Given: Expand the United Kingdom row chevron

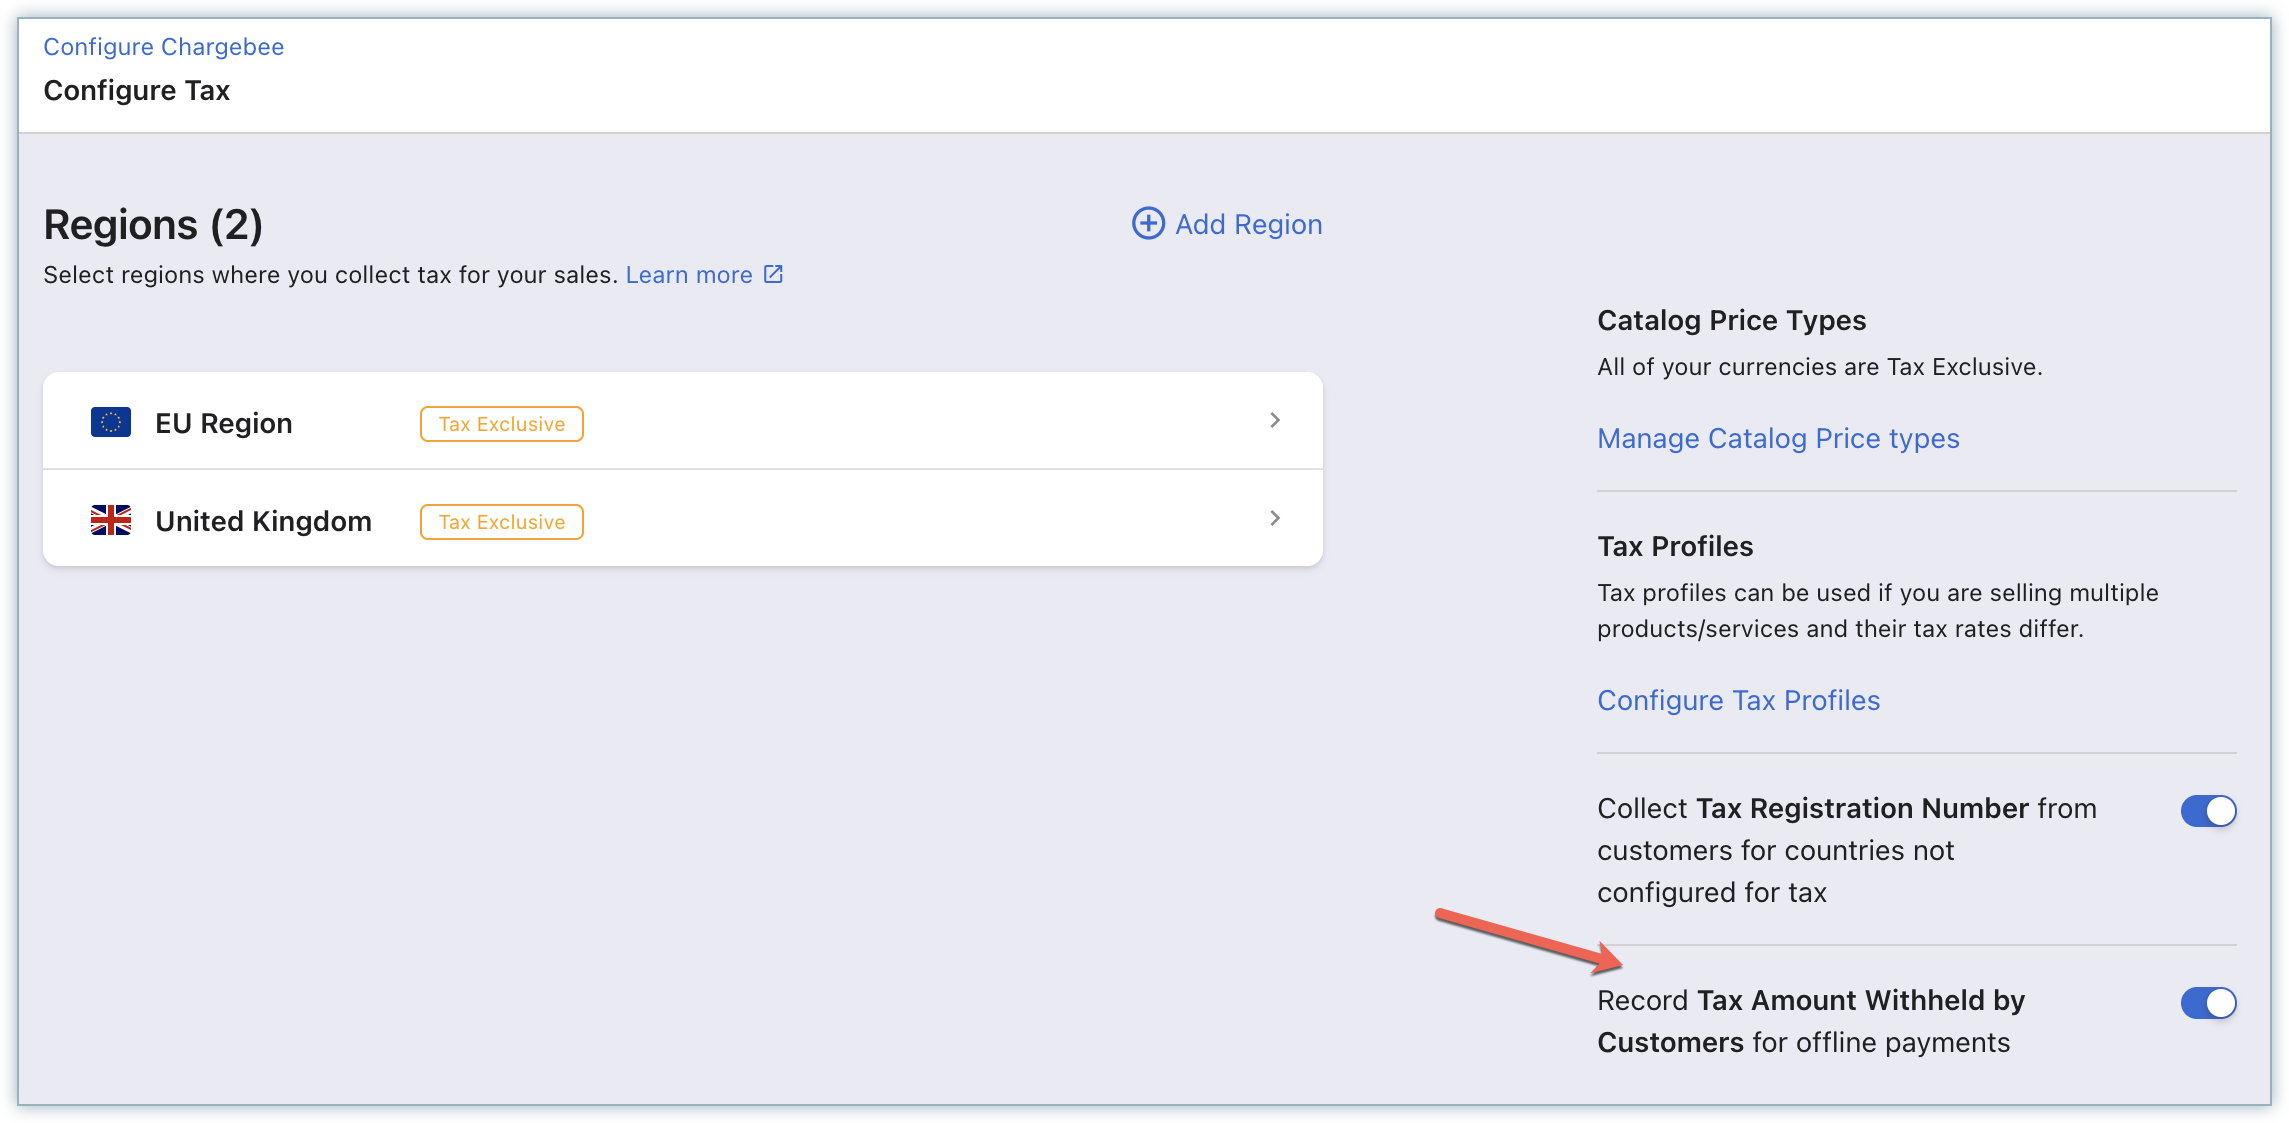Looking at the screenshot, I should click(1274, 518).
